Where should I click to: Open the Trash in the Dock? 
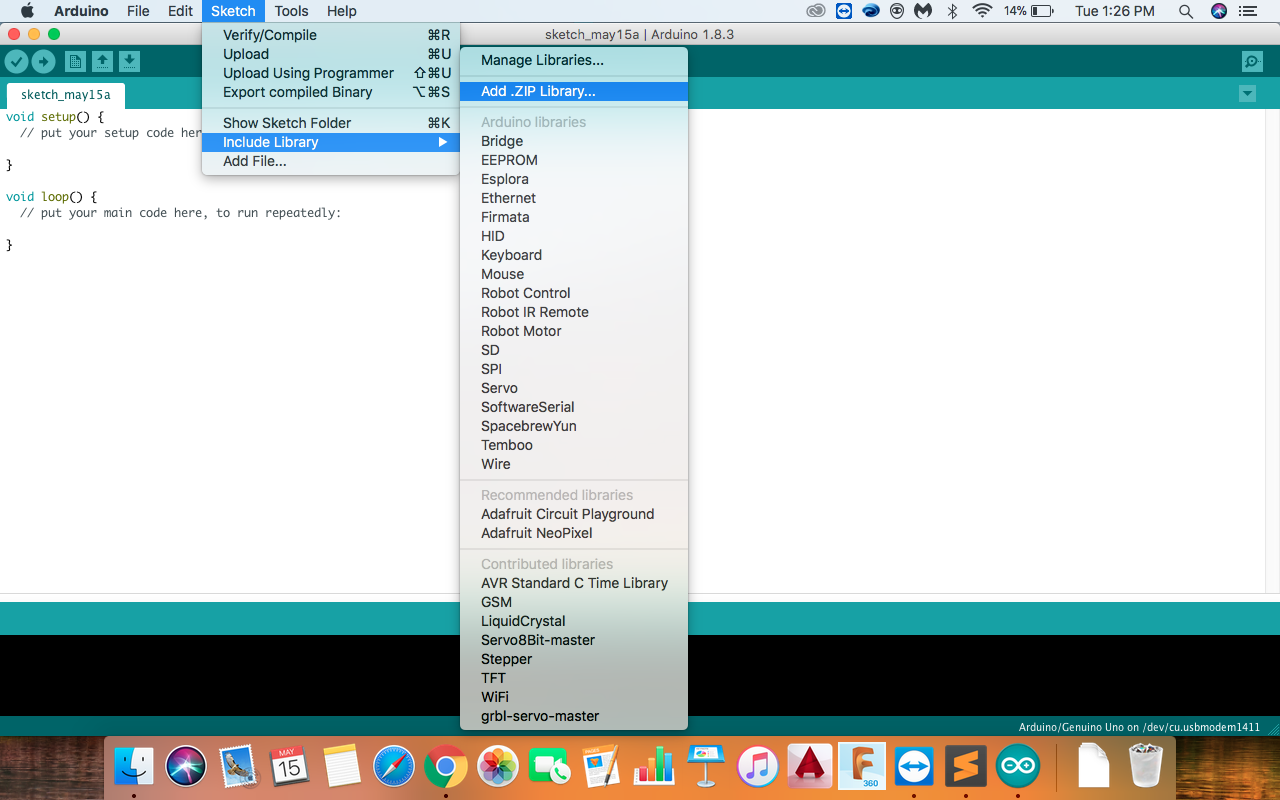pyautogui.click(x=1146, y=766)
